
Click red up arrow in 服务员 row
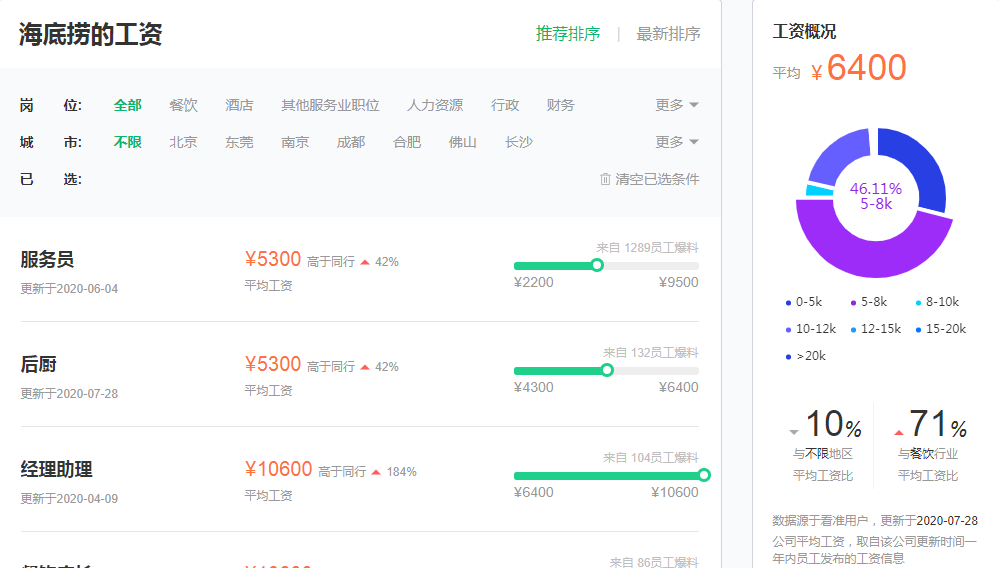(x=365, y=262)
